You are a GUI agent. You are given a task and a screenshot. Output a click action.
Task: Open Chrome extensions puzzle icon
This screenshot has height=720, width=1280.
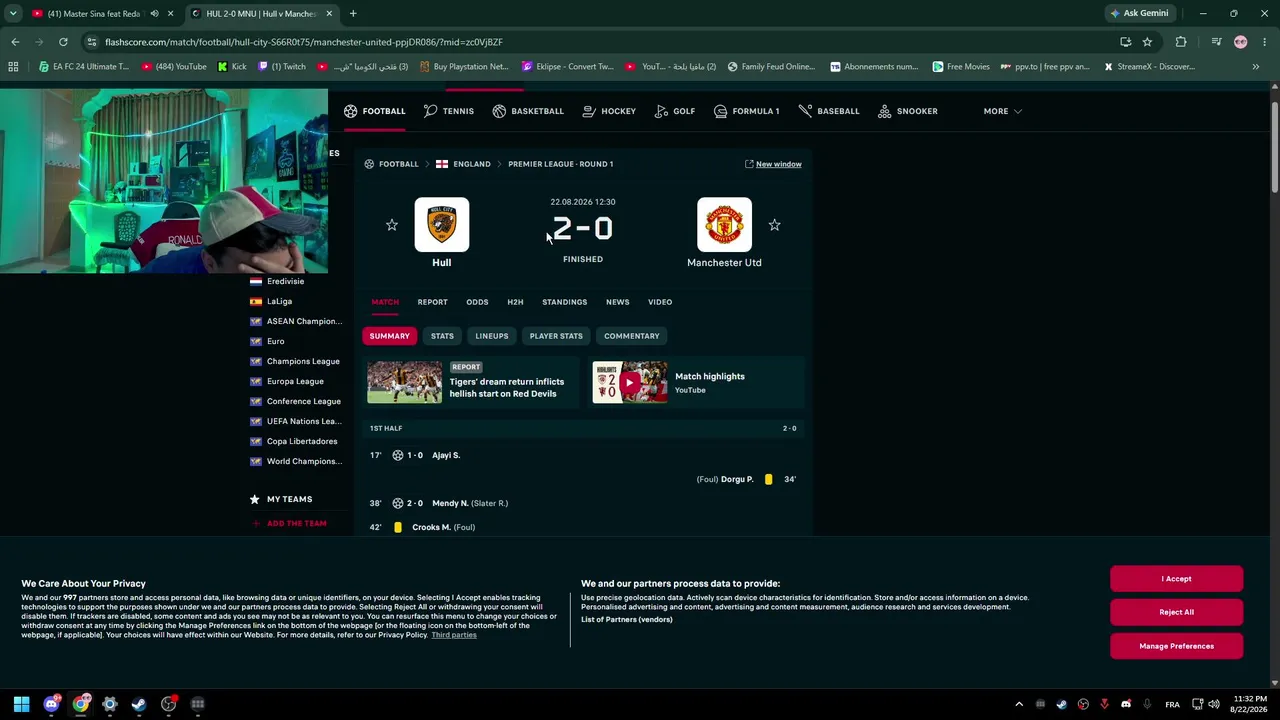[1181, 42]
